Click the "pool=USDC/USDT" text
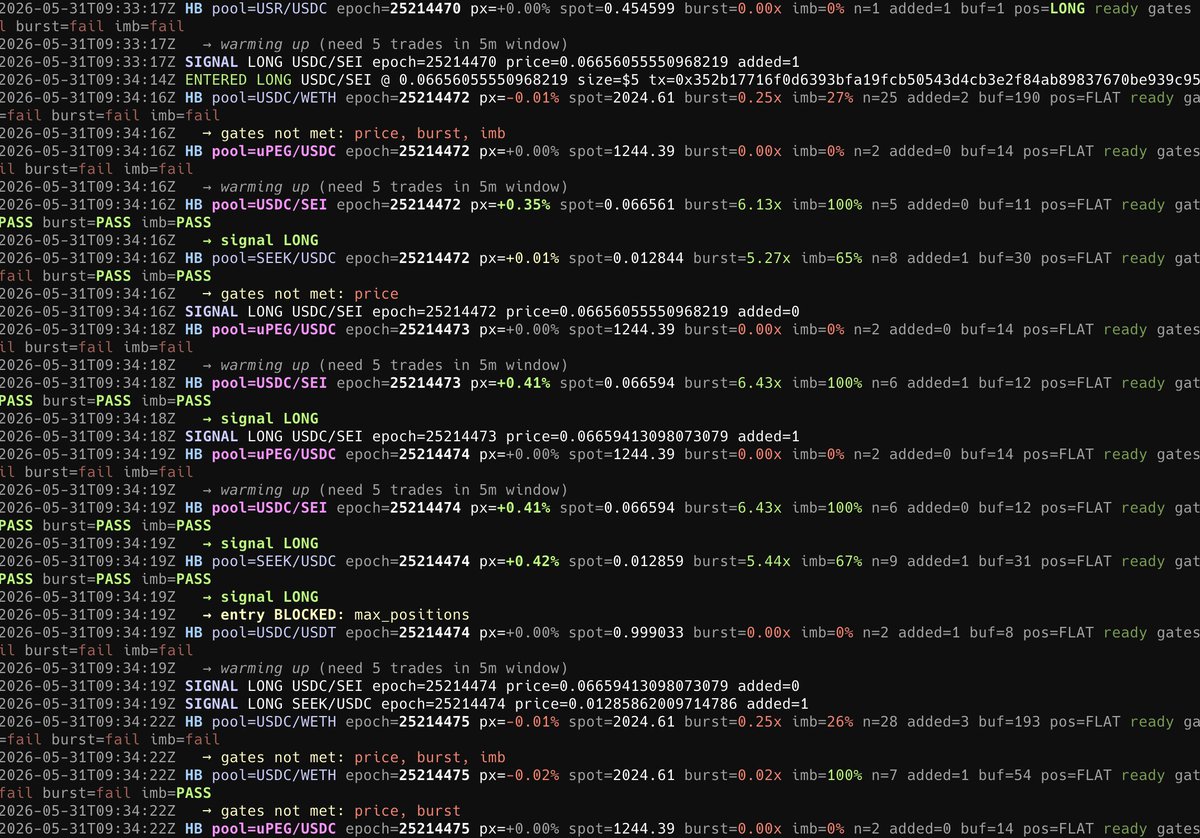The height and width of the screenshot is (838, 1200). click(x=272, y=632)
